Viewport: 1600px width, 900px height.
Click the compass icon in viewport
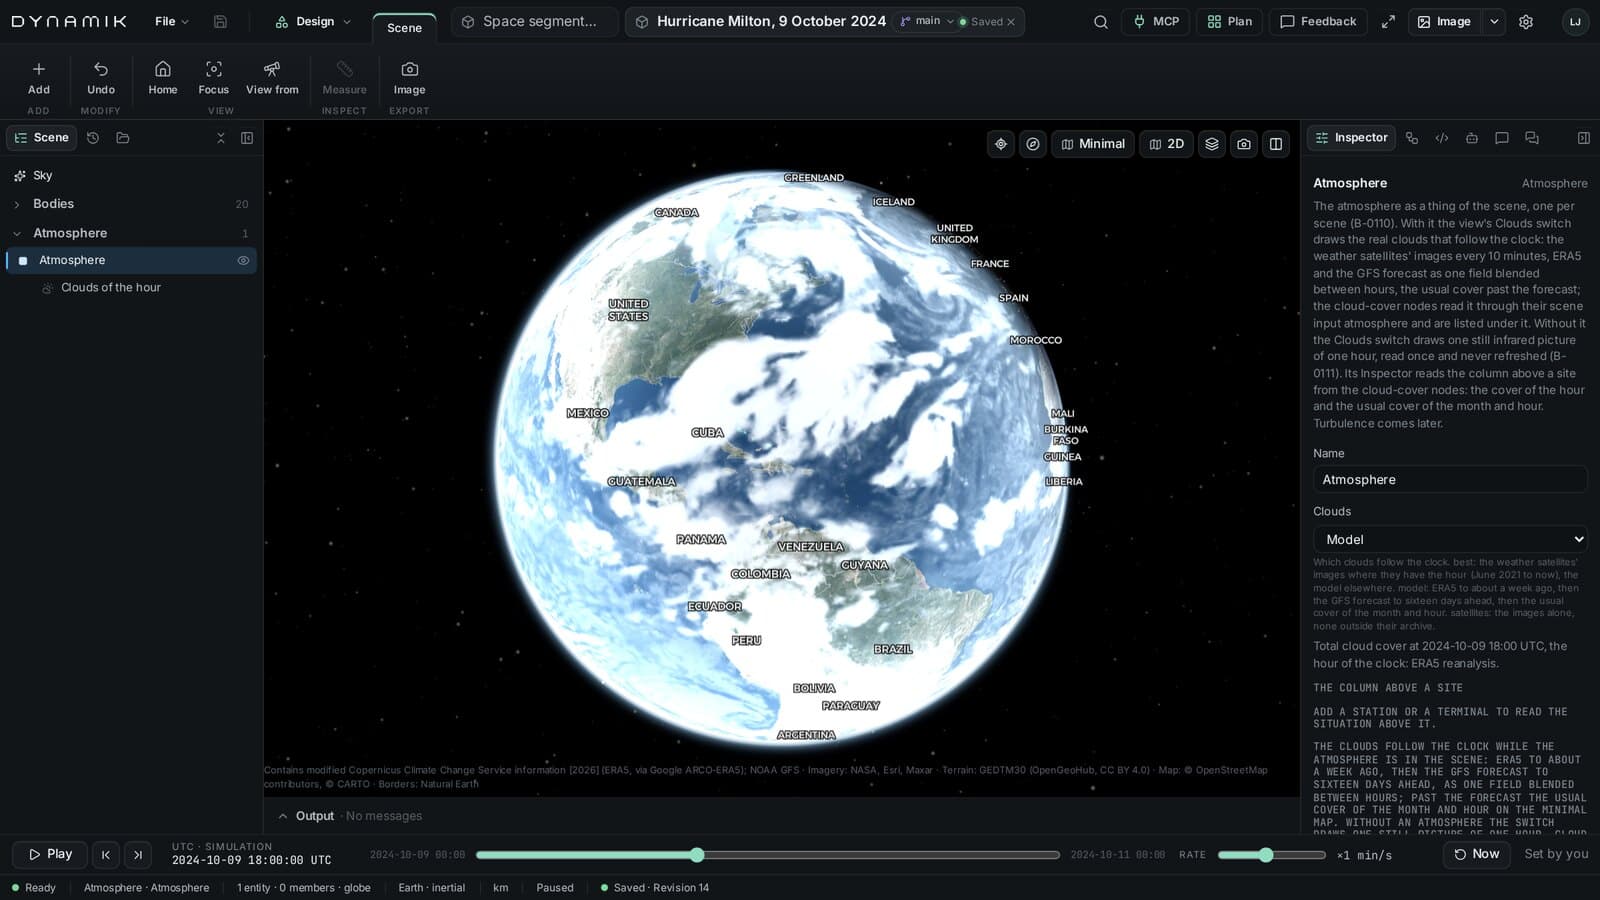(x=1033, y=144)
